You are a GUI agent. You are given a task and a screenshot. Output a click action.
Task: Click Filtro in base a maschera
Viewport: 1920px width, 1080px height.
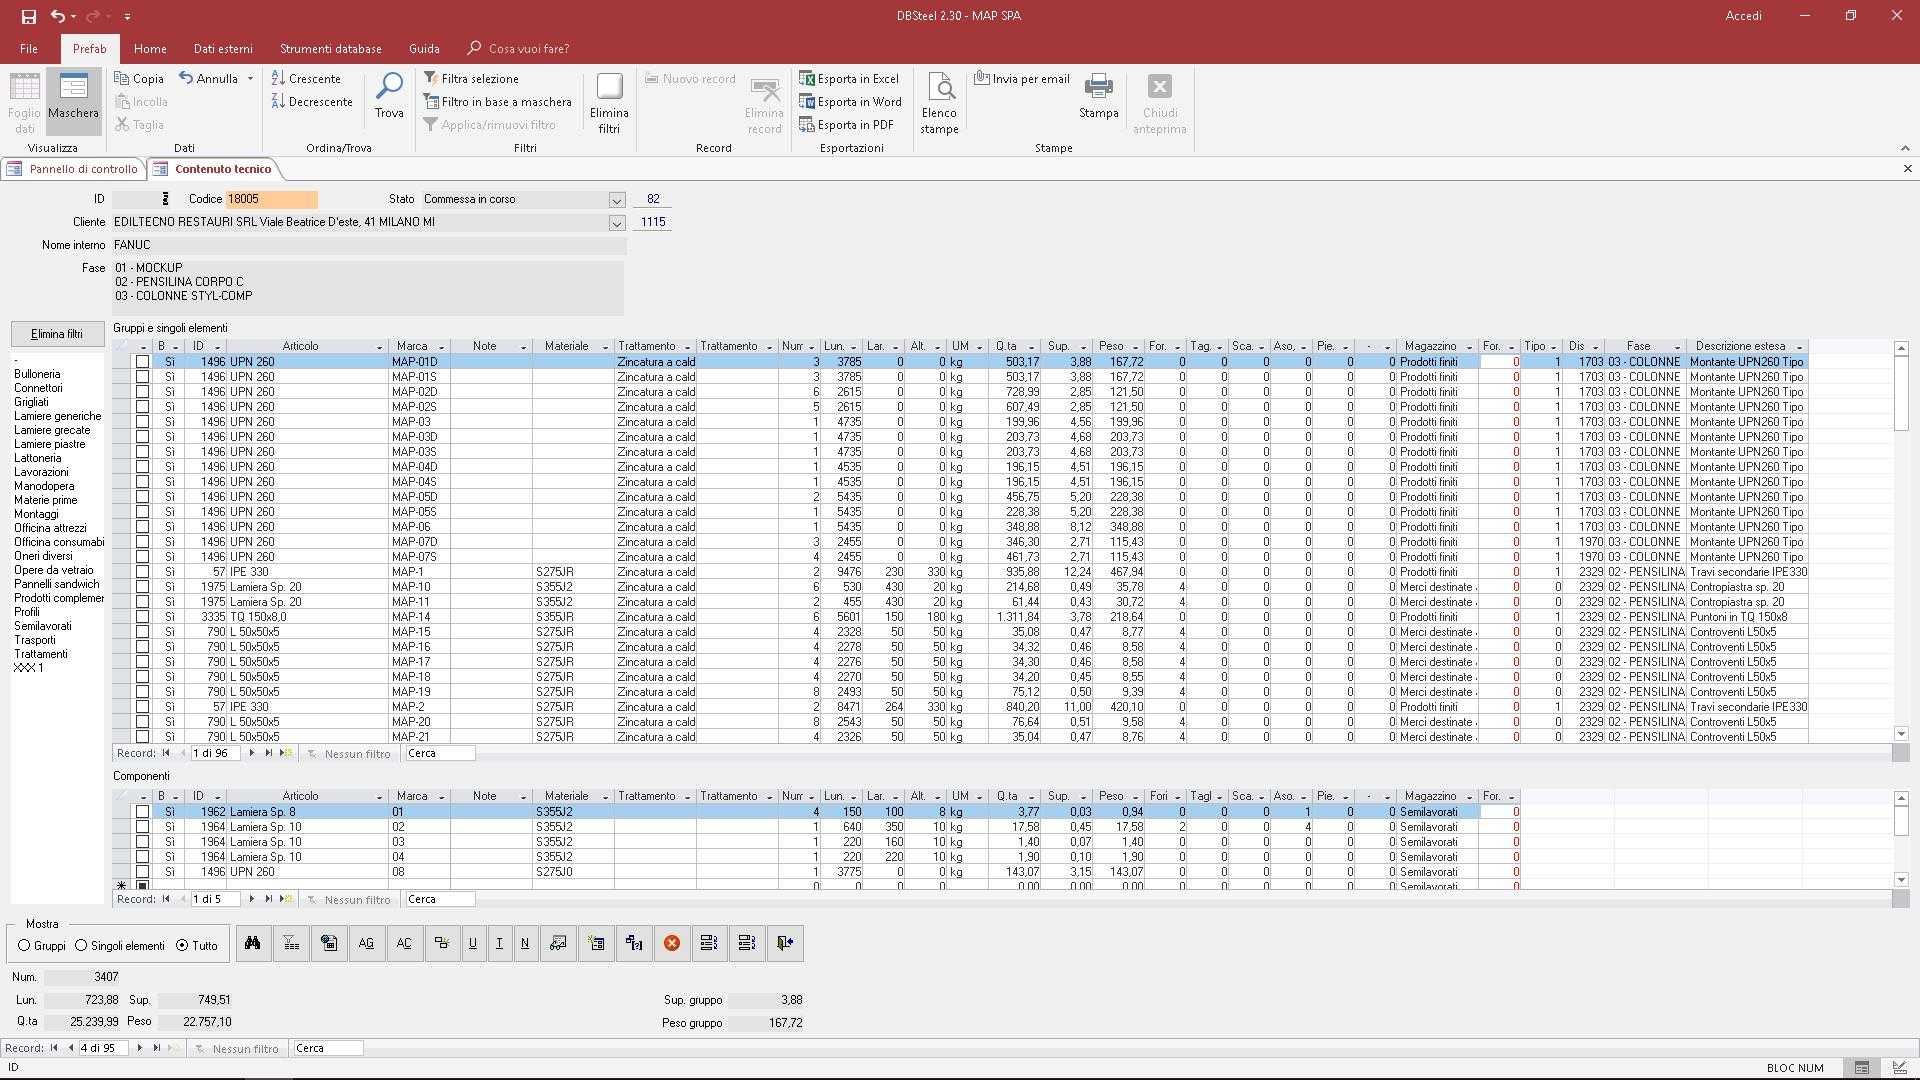coord(498,101)
